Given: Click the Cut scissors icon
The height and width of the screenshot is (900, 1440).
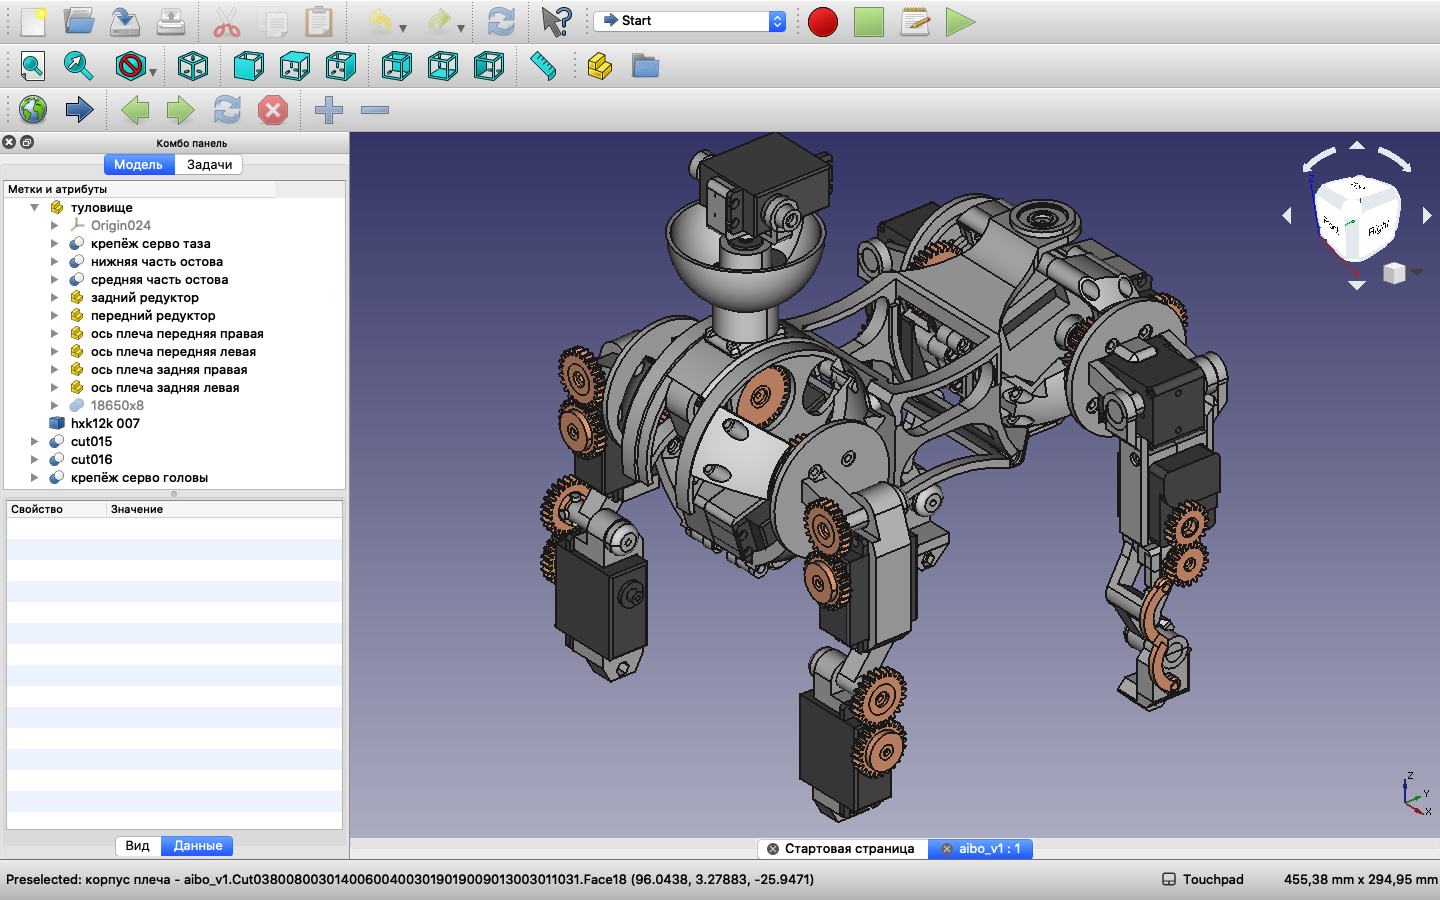Looking at the screenshot, I should point(227,22).
